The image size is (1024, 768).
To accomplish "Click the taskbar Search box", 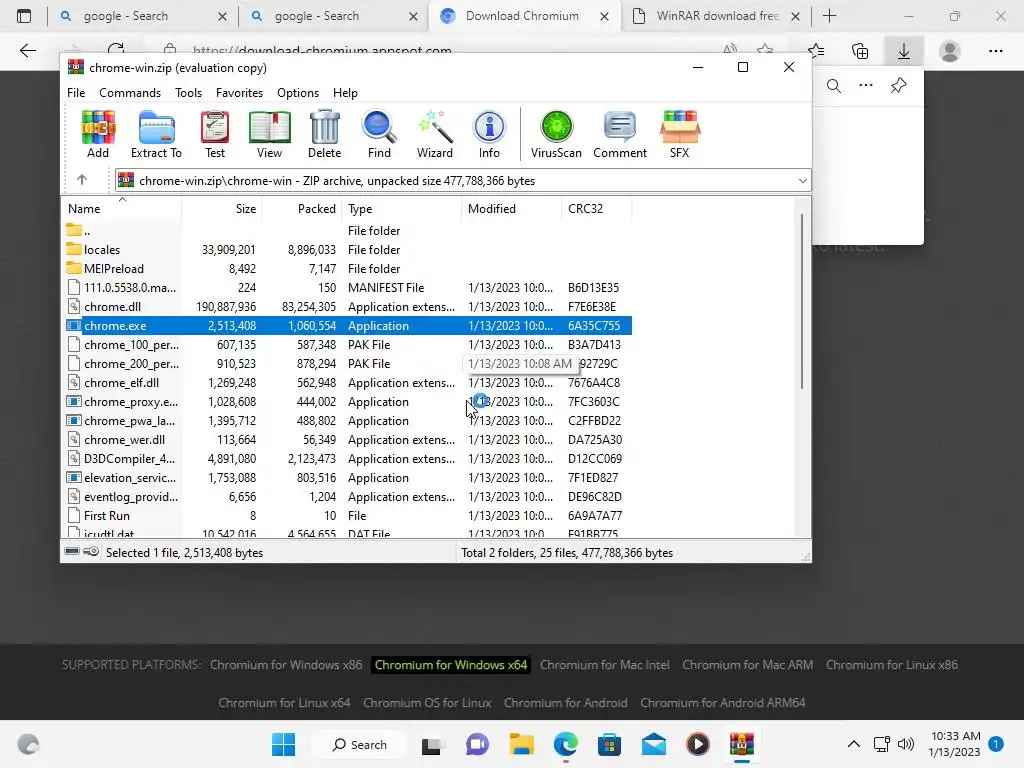I will pyautogui.click(x=359, y=744).
